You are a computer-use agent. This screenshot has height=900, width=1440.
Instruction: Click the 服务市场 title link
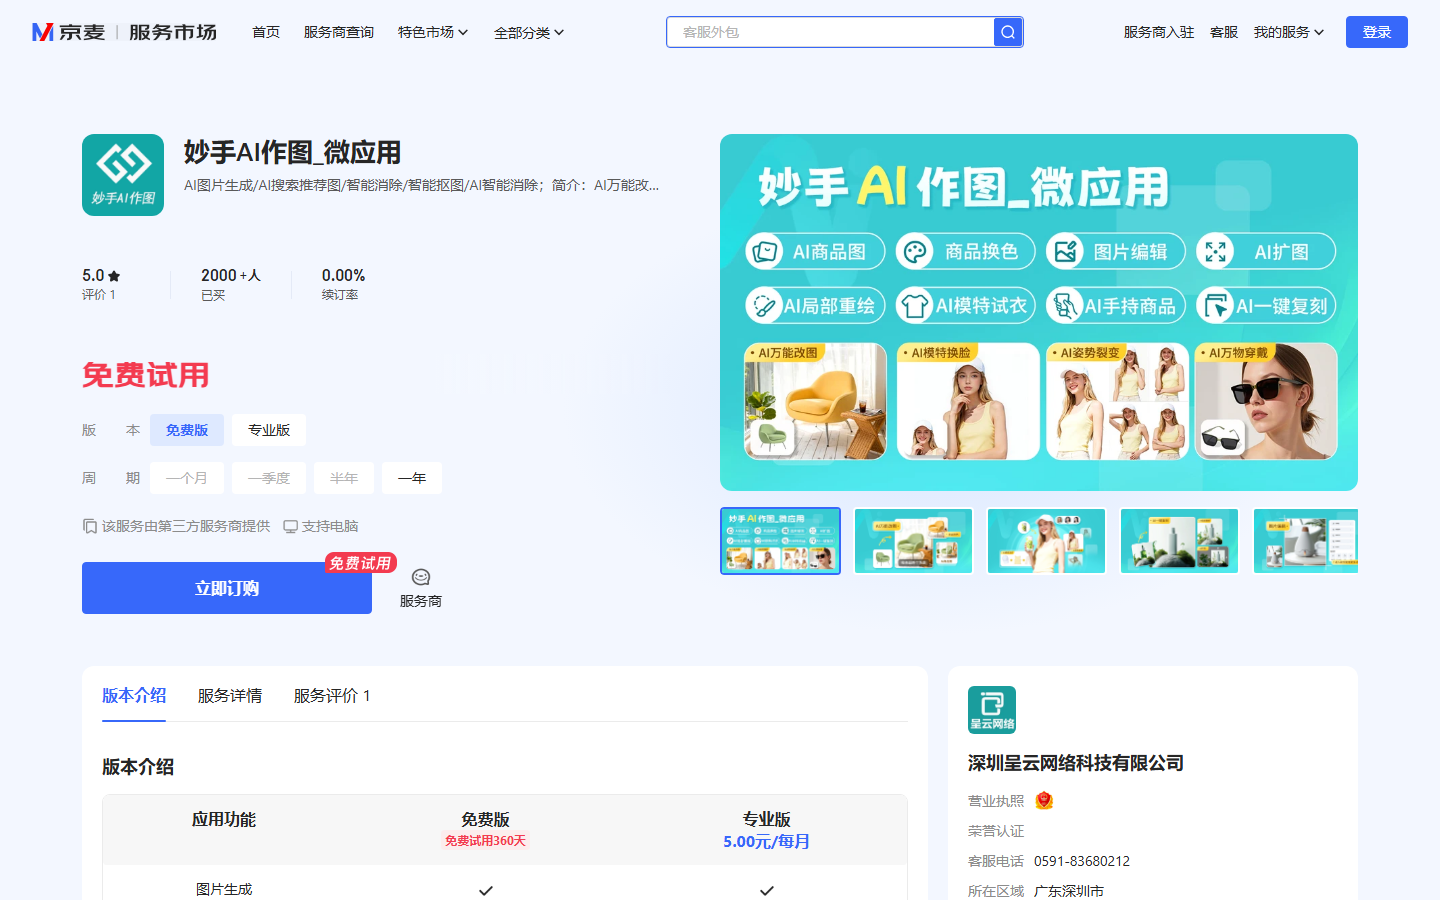coord(173,32)
